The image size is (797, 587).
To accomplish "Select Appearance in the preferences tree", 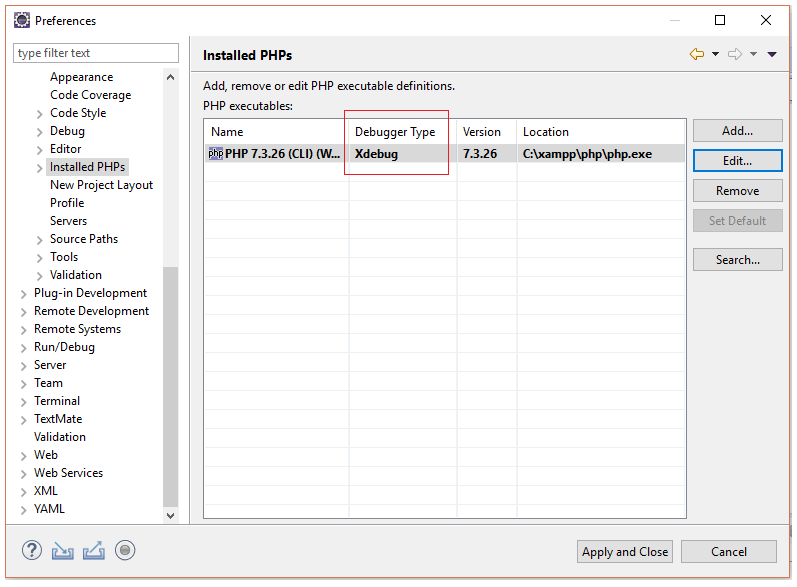I will coord(81,77).
